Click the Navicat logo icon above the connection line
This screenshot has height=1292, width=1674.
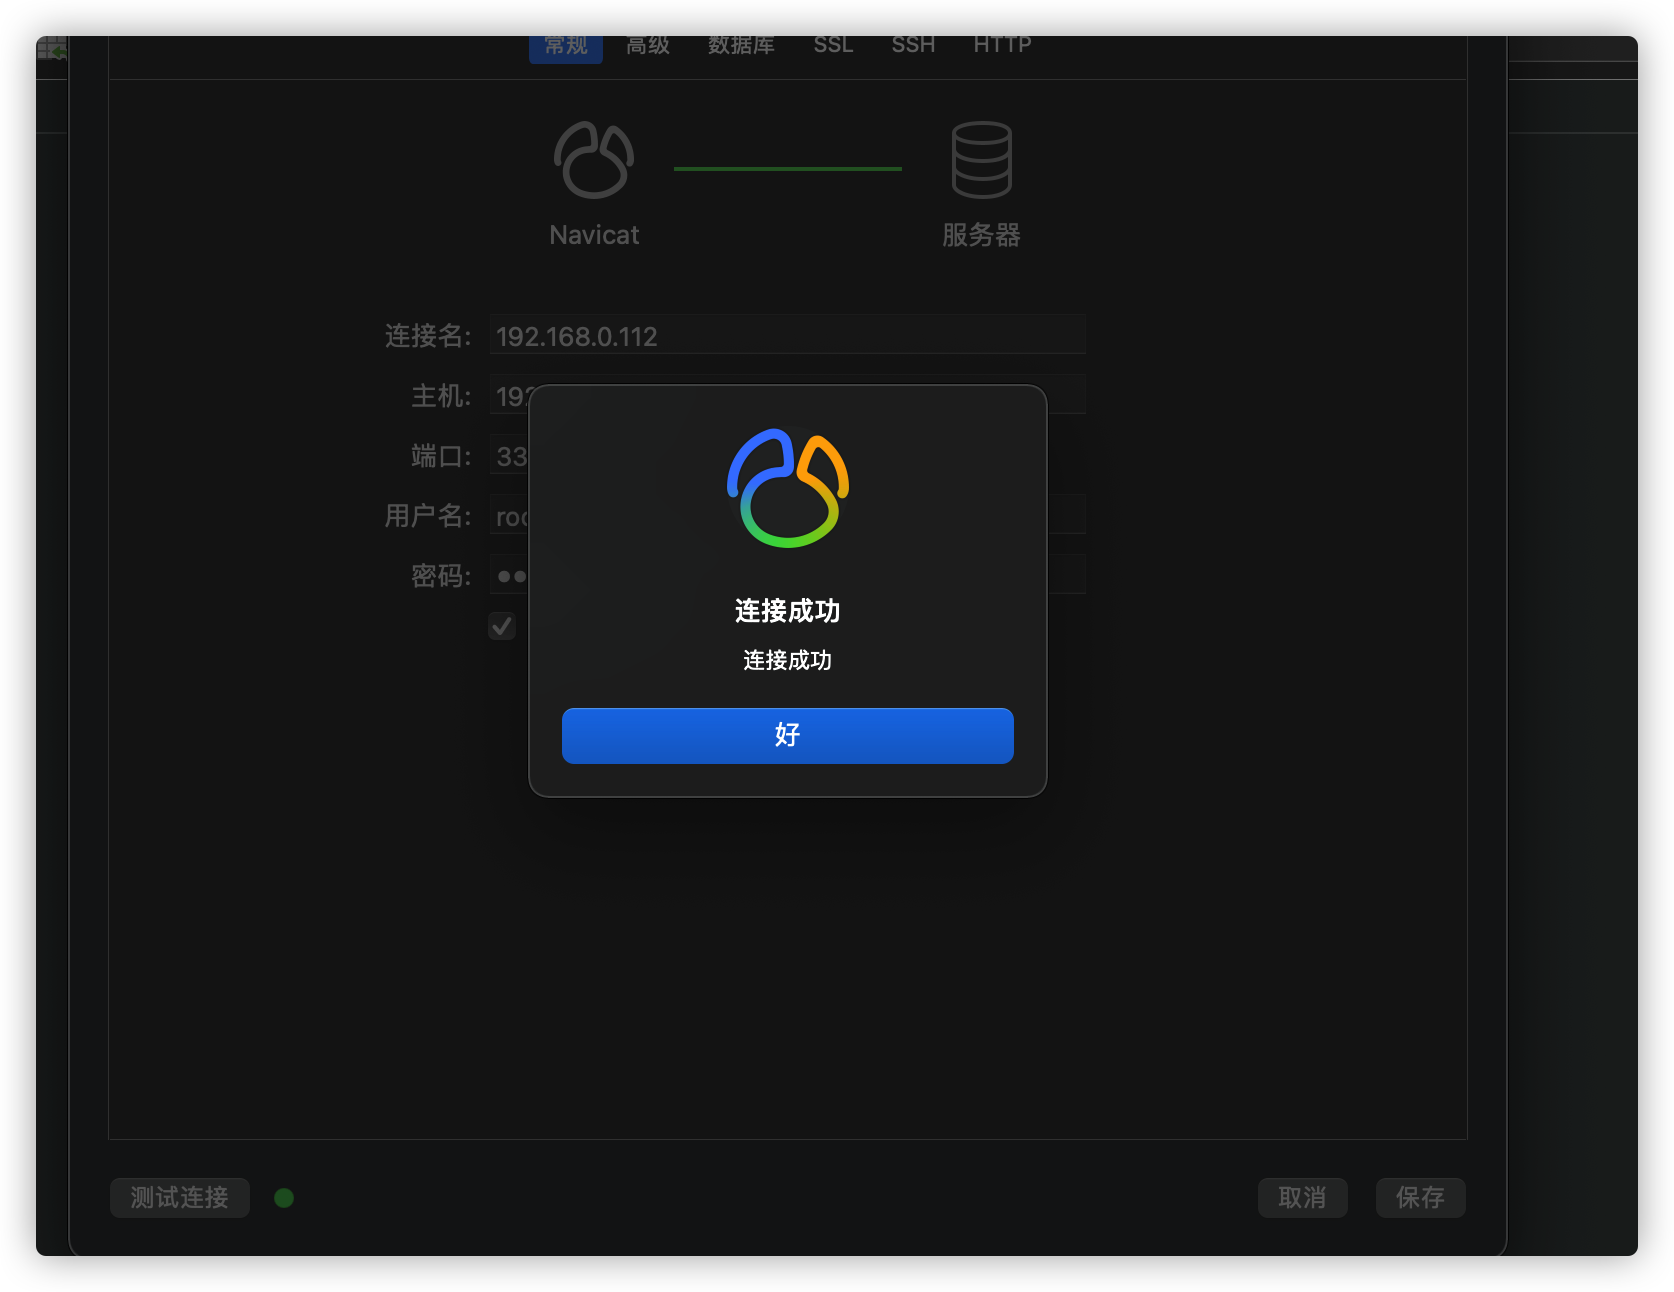click(x=593, y=158)
